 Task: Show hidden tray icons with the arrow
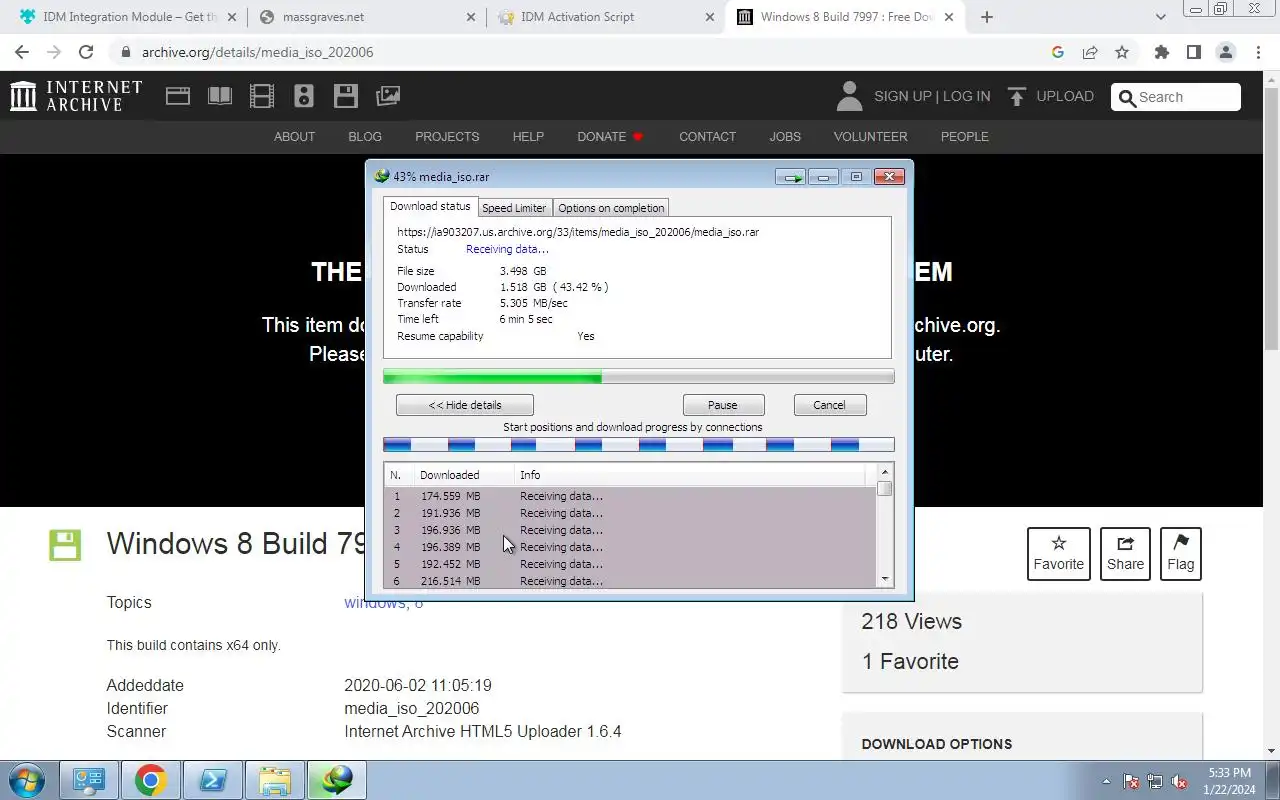1106,781
